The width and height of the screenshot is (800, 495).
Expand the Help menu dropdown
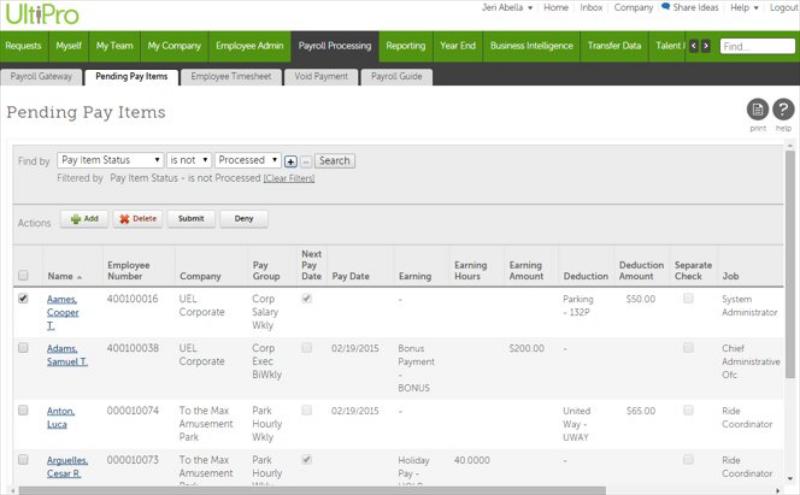click(744, 8)
